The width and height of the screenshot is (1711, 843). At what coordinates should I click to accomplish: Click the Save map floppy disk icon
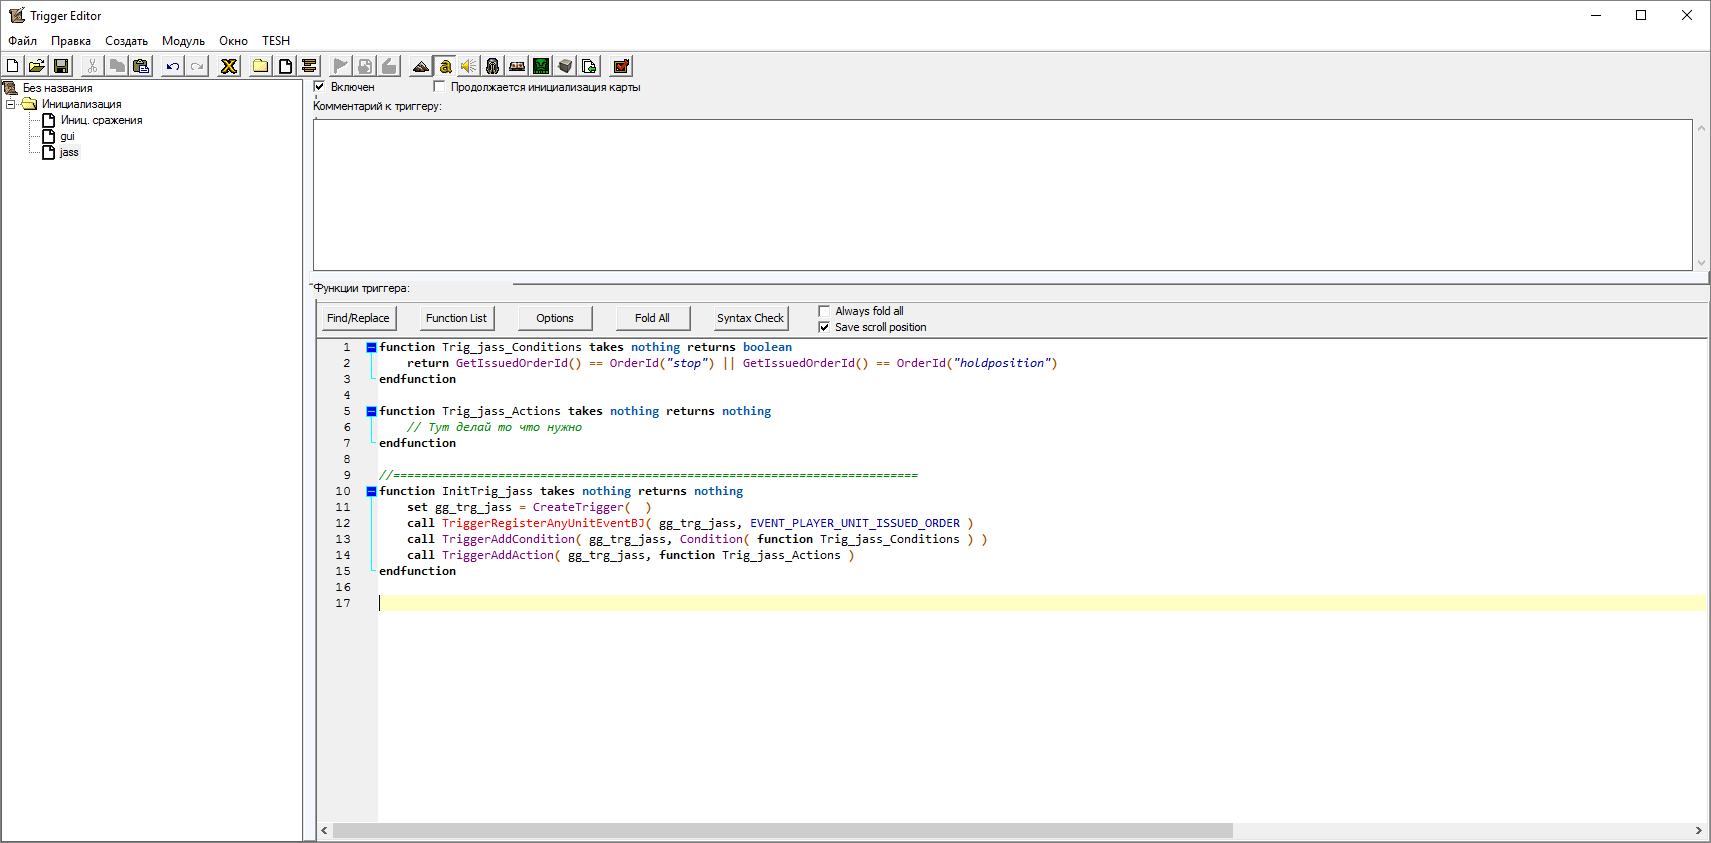pyautogui.click(x=61, y=66)
